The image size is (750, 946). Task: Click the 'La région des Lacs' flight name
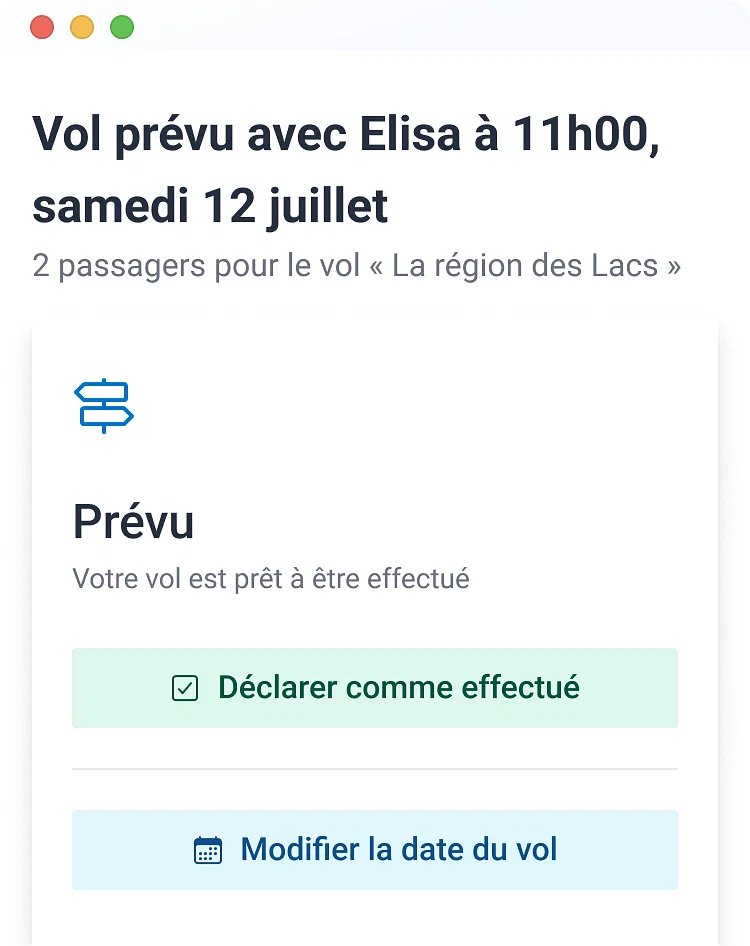tap(525, 266)
